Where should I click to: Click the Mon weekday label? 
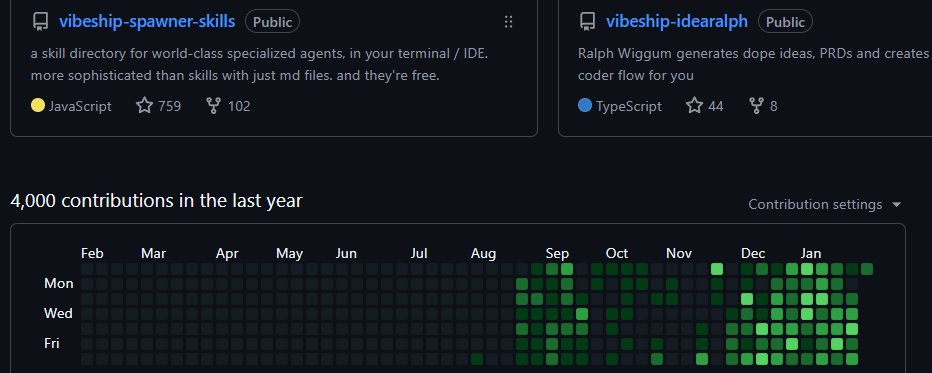59,283
